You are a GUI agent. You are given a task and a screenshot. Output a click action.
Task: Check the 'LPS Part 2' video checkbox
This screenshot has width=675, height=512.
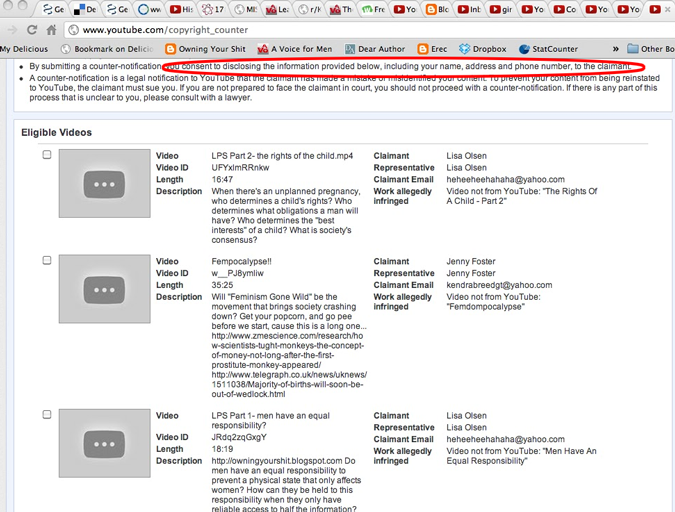pyautogui.click(x=47, y=155)
